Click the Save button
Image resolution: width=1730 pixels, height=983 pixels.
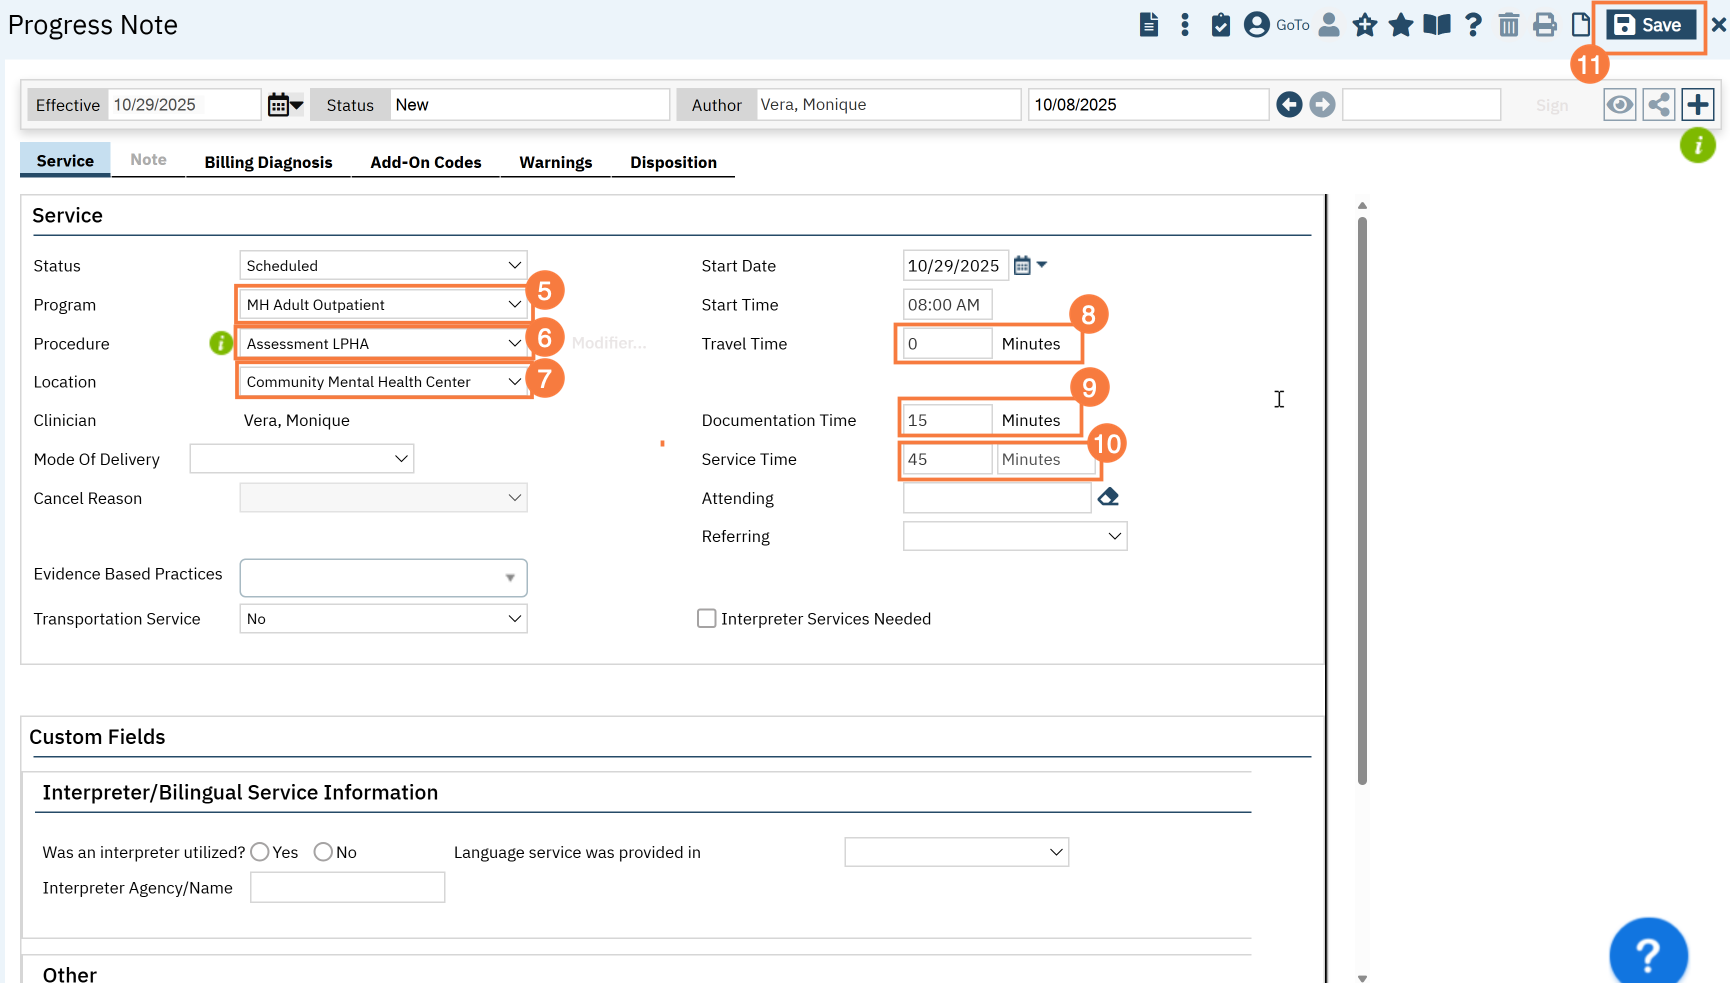click(x=1650, y=25)
